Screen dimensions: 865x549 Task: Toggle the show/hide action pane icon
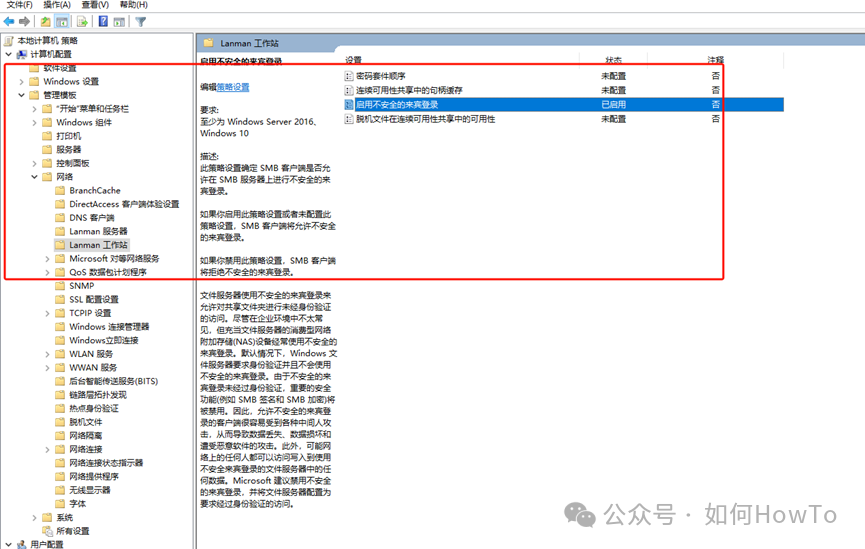click(119, 22)
